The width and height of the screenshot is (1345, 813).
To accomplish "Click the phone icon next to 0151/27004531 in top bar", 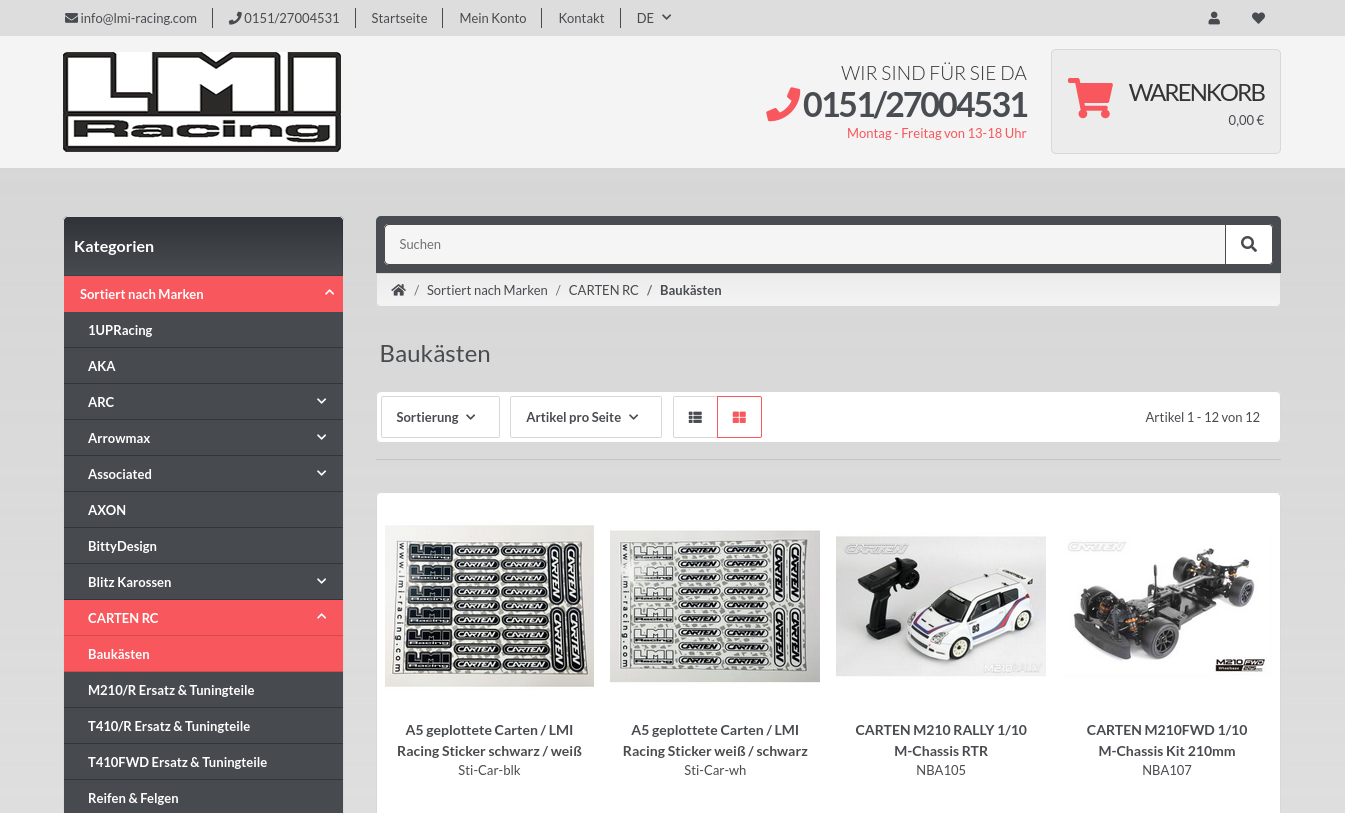I will pyautogui.click(x=235, y=18).
